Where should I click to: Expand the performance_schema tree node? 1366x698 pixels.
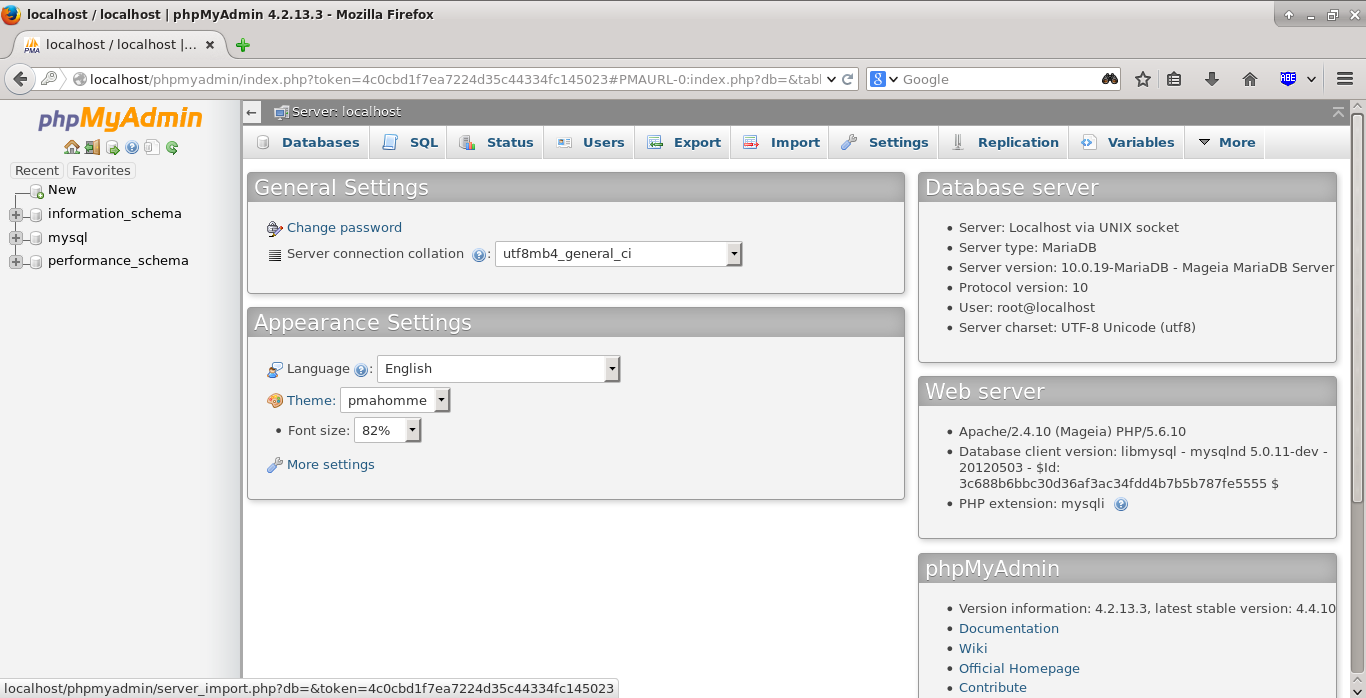[15, 262]
